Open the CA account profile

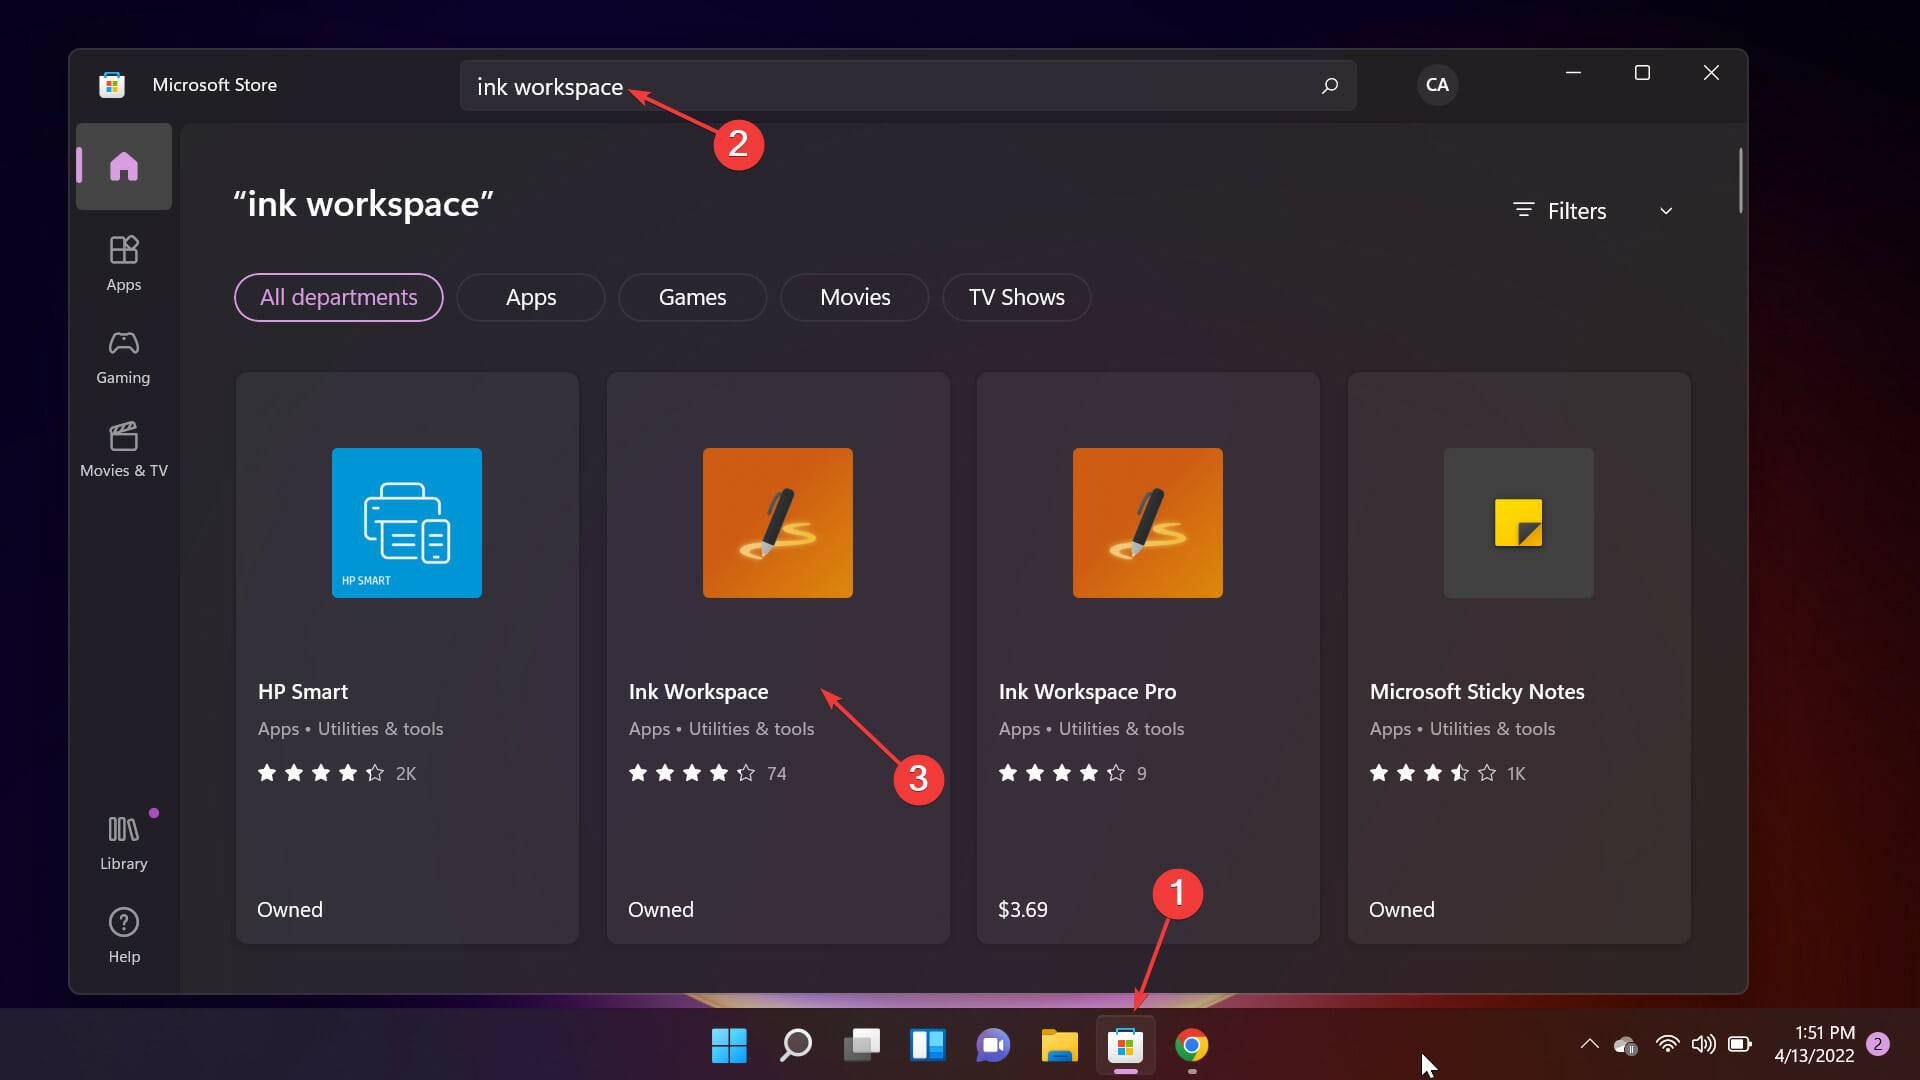pos(1436,85)
